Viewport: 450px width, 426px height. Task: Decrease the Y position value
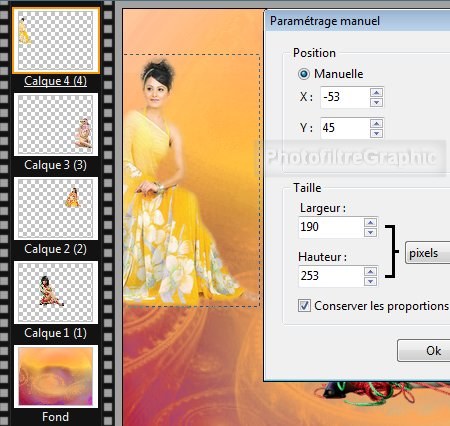point(377,133)
